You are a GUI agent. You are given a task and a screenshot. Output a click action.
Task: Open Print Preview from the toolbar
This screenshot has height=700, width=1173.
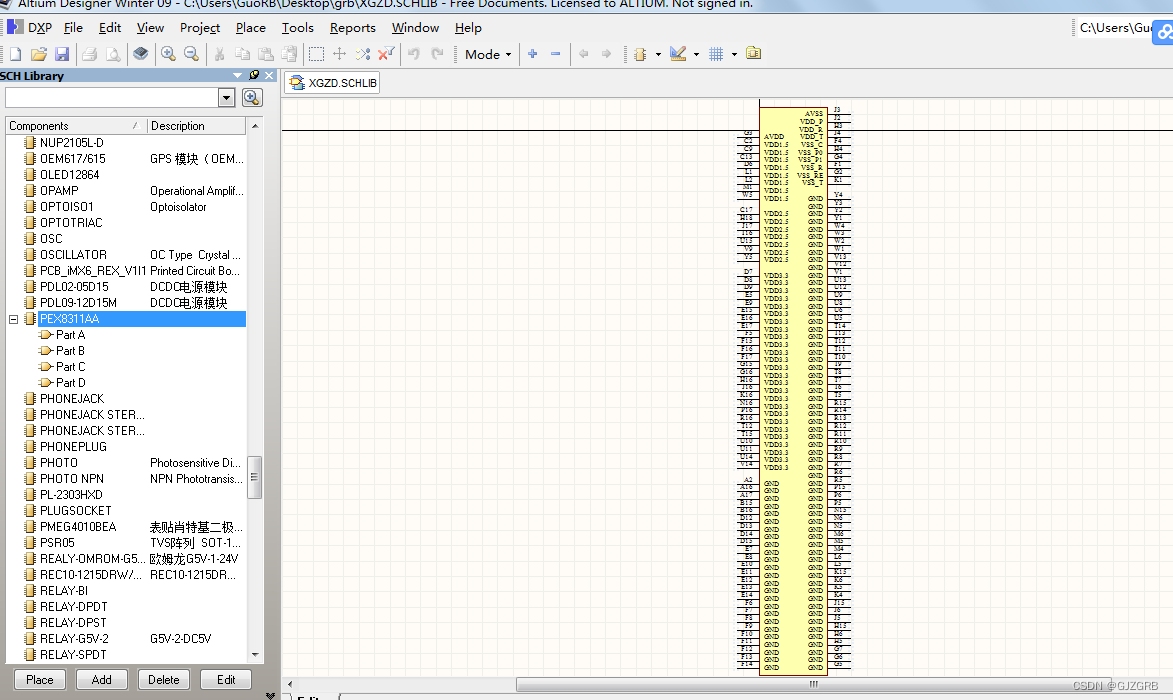(x=112, y=53)
